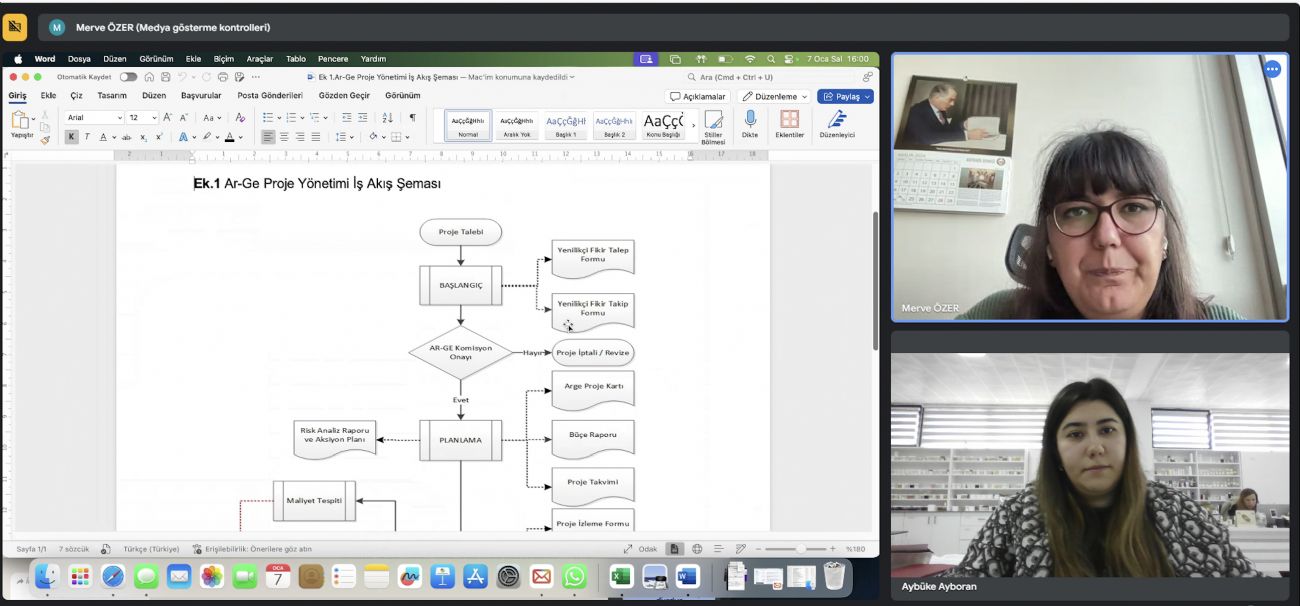Decrease paragraph indent
This screenshot has width=1300, height=606.
click(346, 117)
